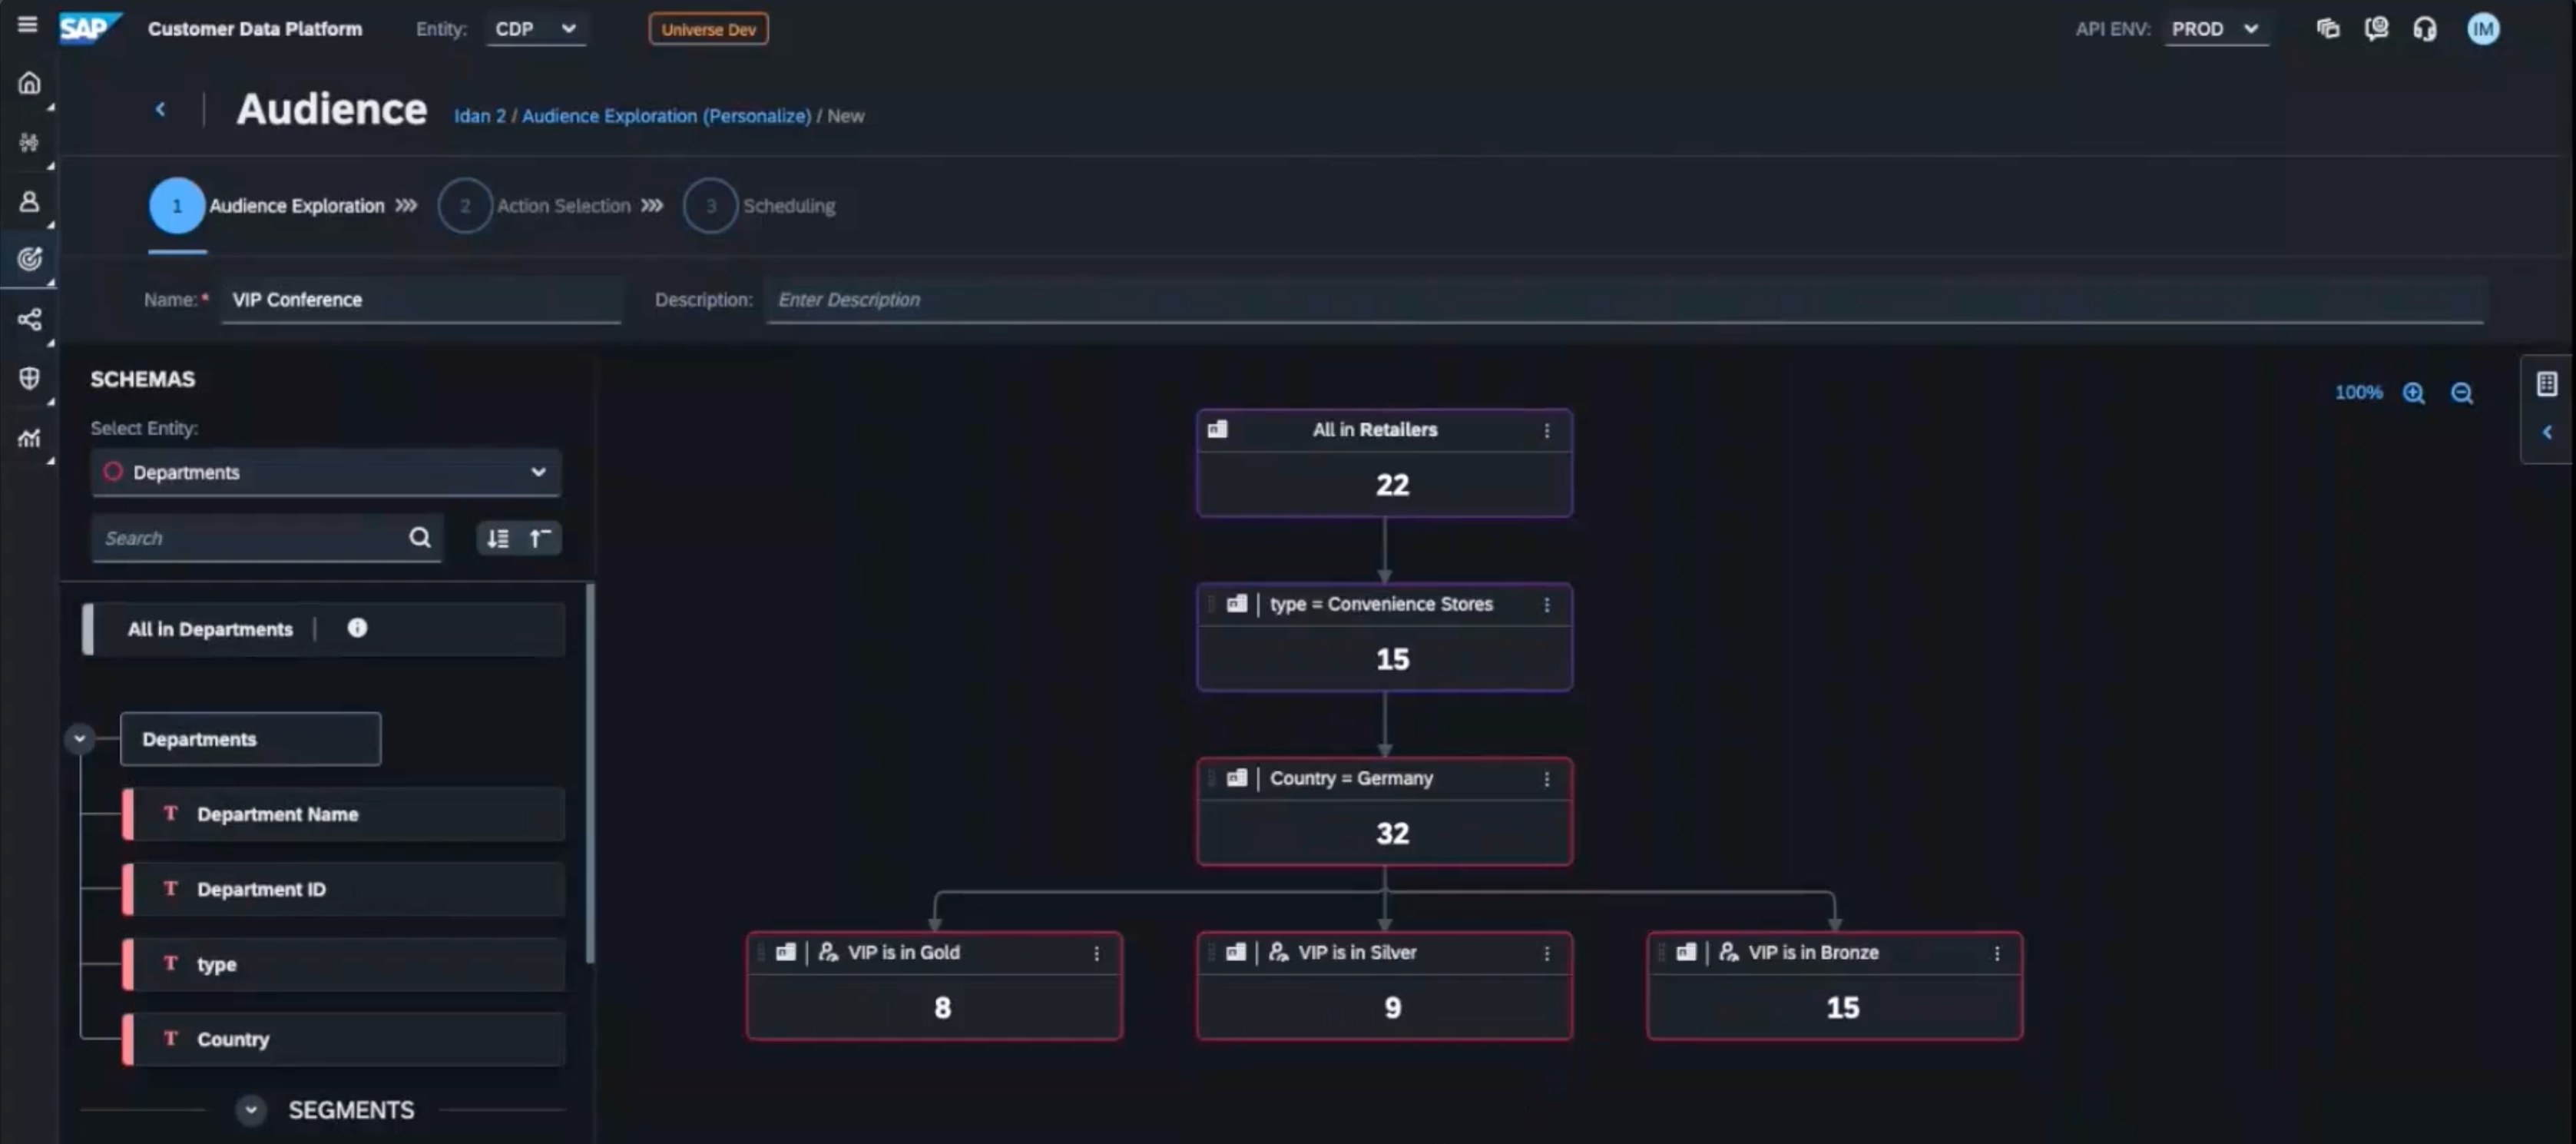This screenshot has height=1144, width=2576.
Task: Go to Scheduling step
Action: [x=759, y=206]
